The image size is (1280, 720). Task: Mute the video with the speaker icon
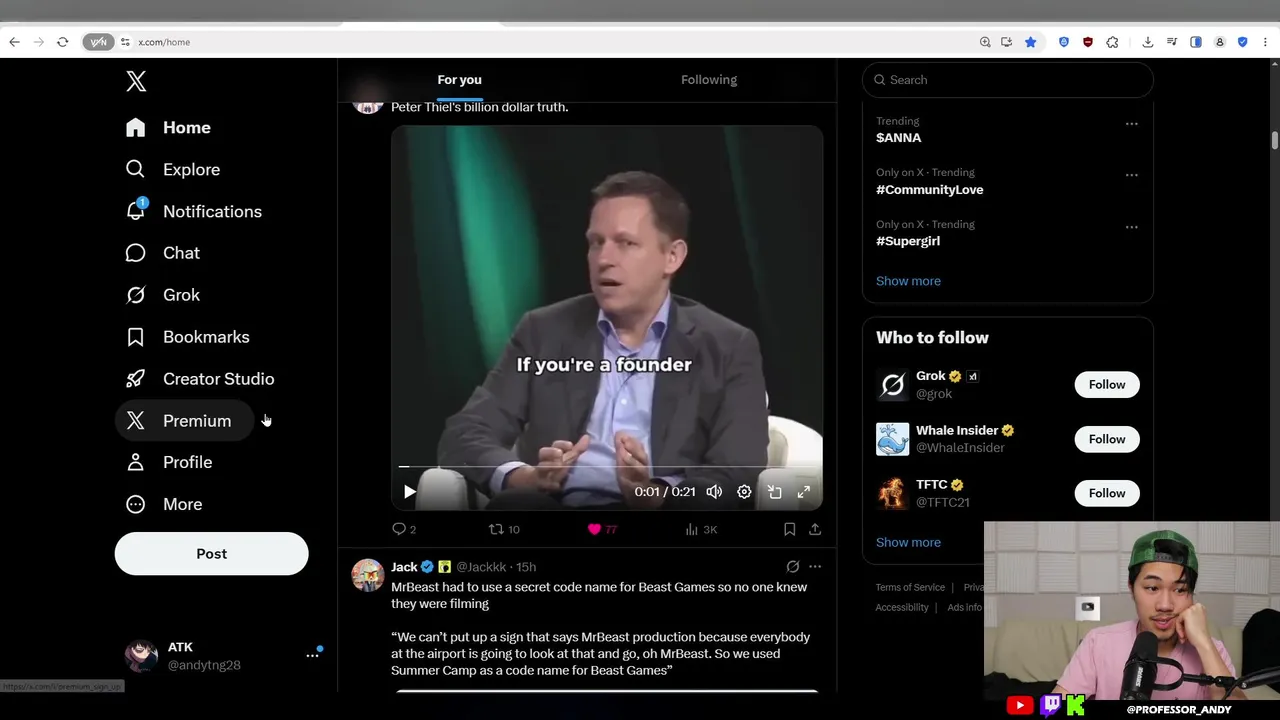(714, 492)
